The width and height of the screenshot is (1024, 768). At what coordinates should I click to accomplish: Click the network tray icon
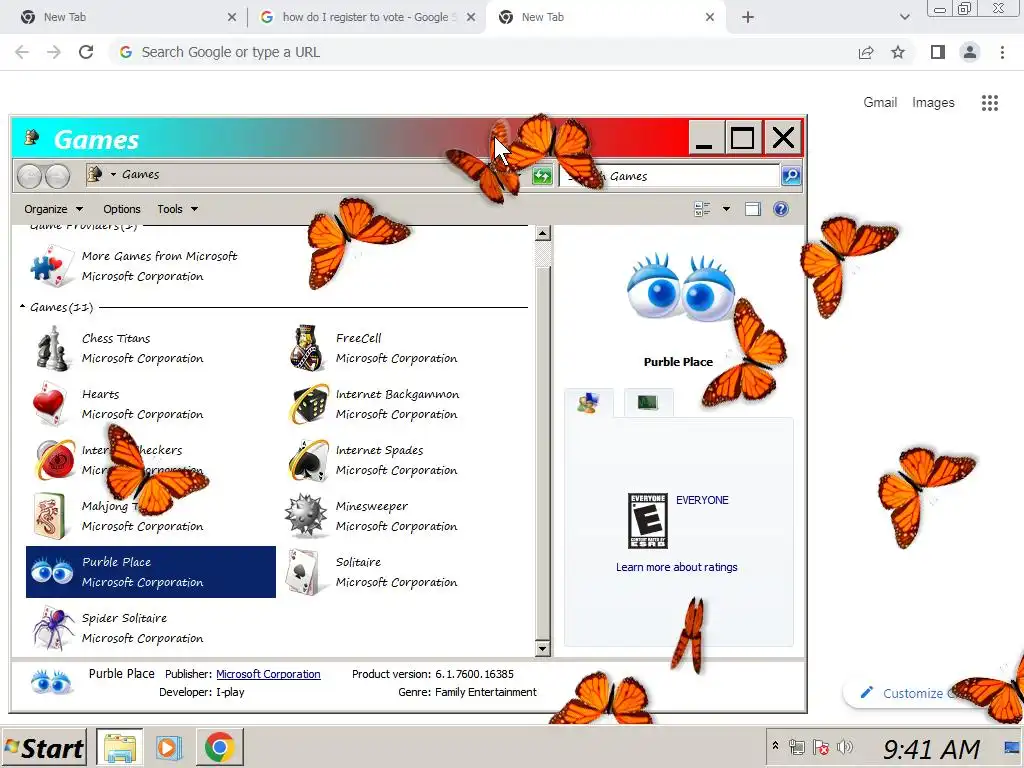[797, 746]
